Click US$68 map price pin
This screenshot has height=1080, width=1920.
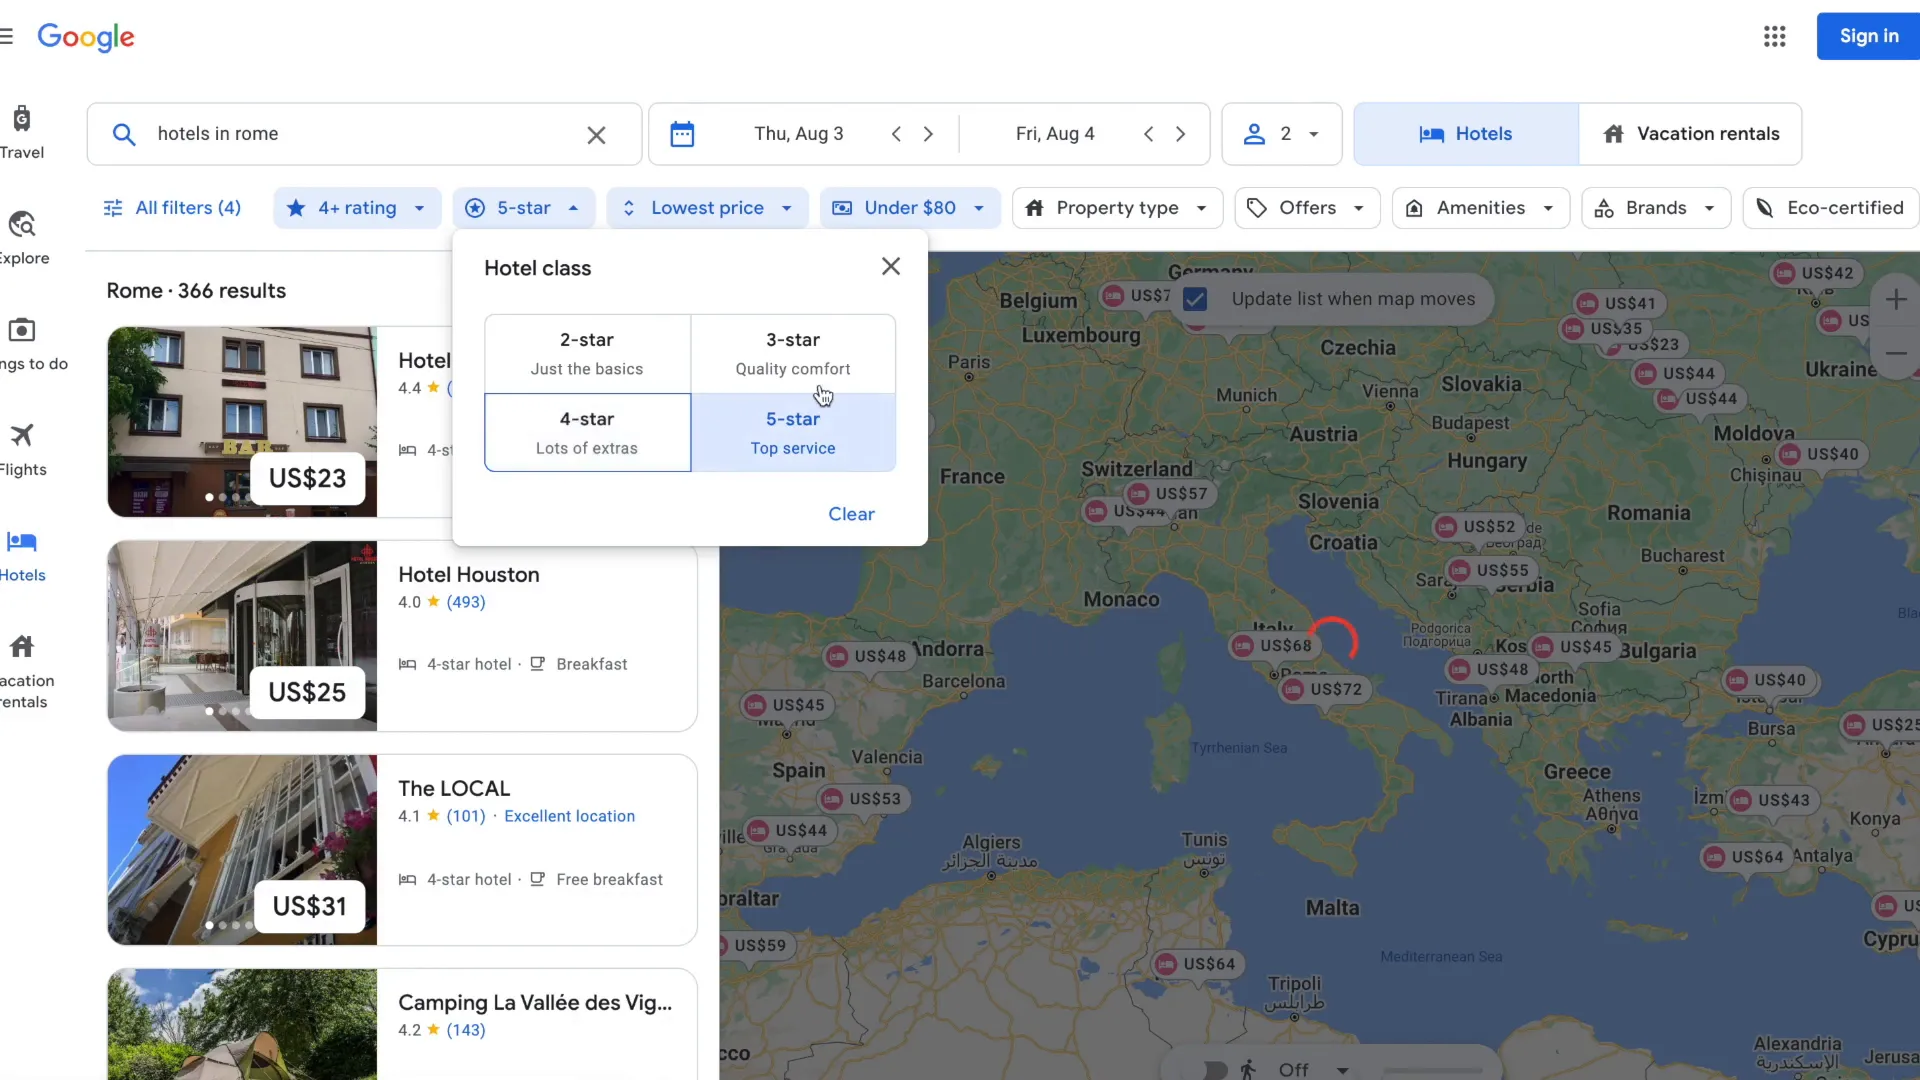[x=1274, y=646]
